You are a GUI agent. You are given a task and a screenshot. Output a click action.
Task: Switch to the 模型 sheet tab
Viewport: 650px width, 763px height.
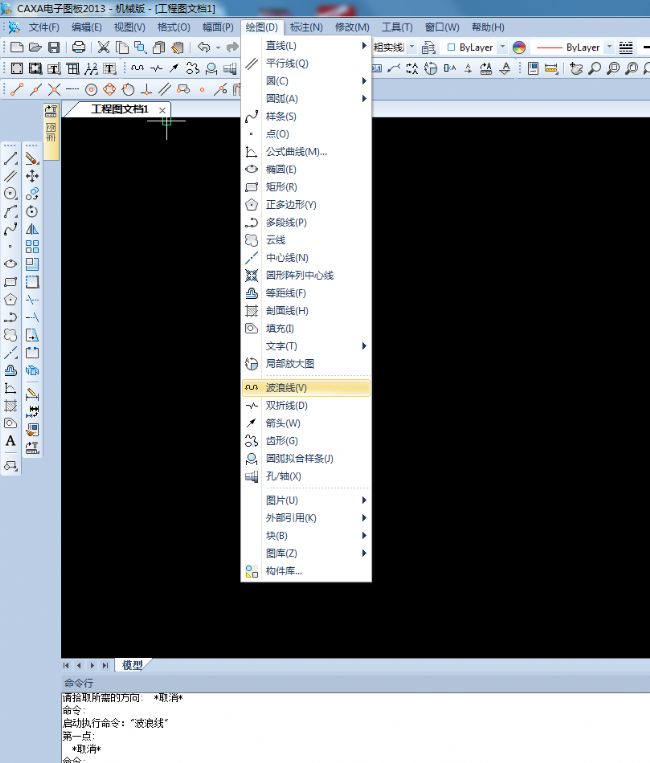point(132,665)
